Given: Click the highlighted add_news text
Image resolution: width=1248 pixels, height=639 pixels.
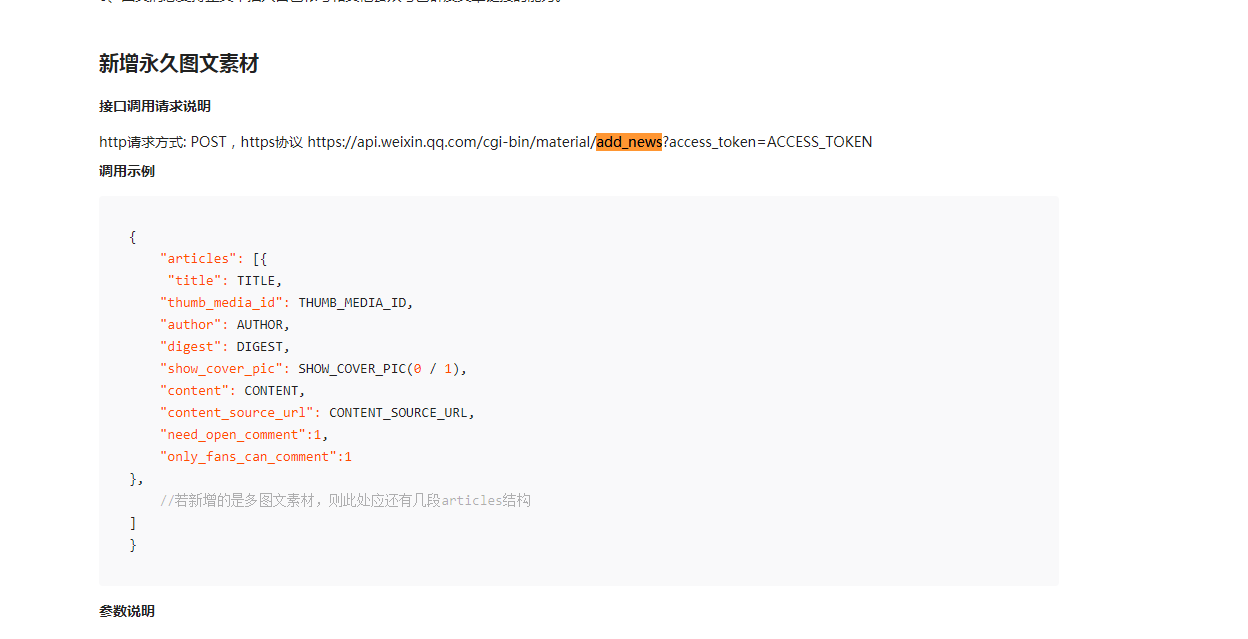Looking at the screenshot, I should (x=629, y=141).
